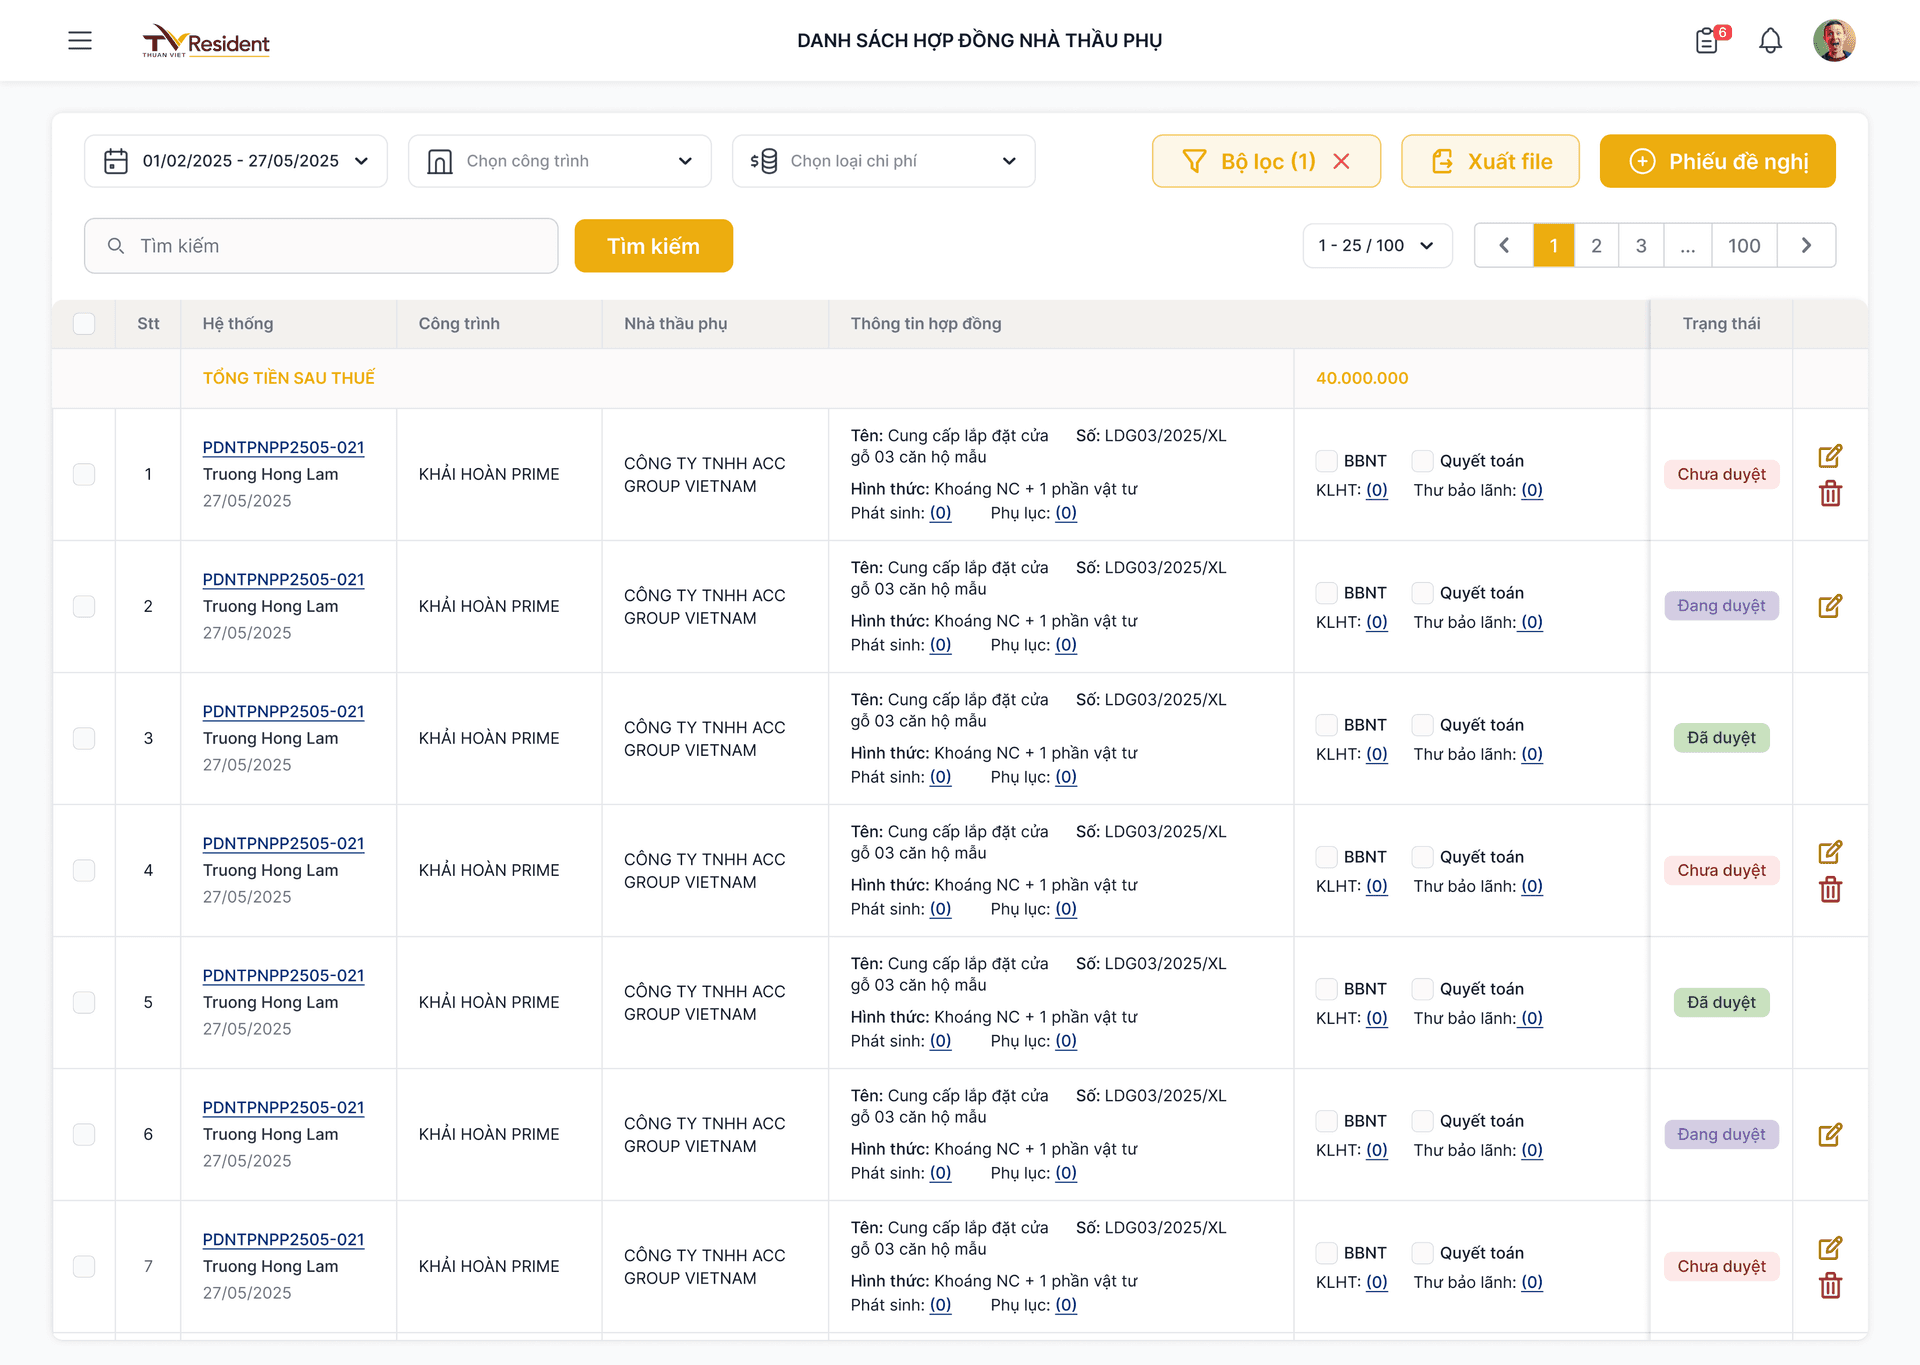This screenshot has width=1920, height=1365.
Task: Click the edit icon for row 1
Action: point(1830,457)
